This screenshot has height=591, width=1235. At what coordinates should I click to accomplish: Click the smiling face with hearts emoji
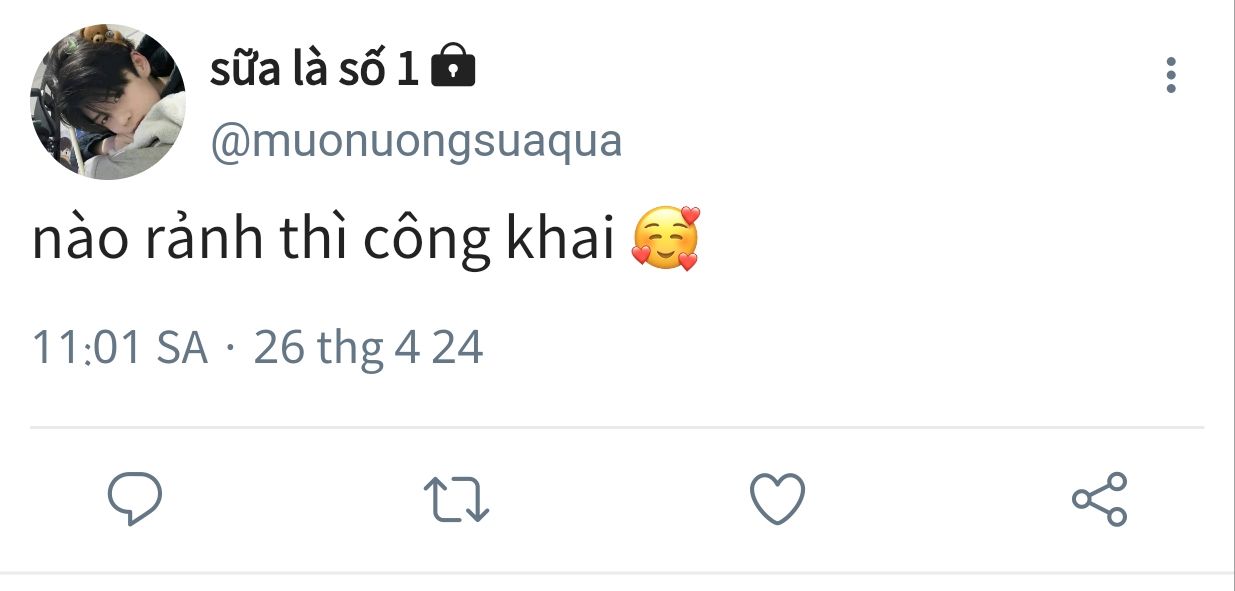[666, 239]
